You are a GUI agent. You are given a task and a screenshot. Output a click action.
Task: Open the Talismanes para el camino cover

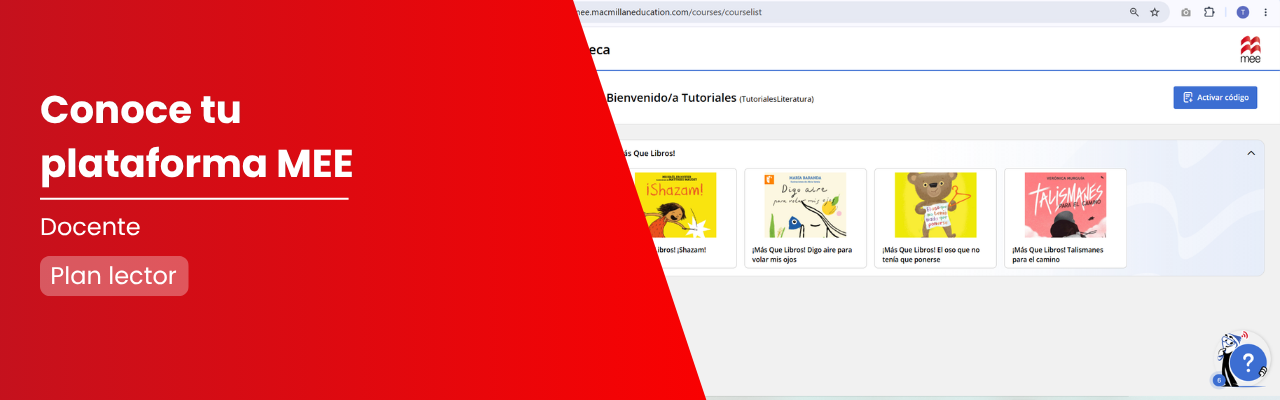coord(1065,205)
